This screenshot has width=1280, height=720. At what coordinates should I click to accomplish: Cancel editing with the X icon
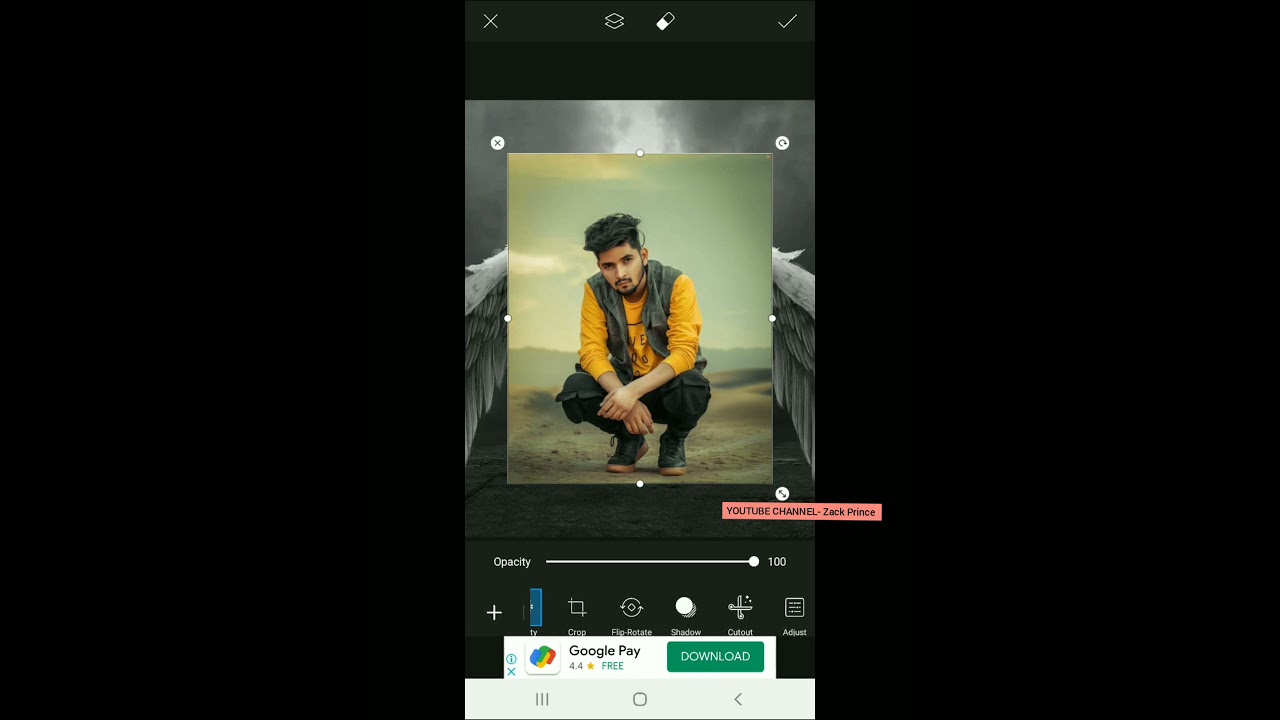[491, 21]
